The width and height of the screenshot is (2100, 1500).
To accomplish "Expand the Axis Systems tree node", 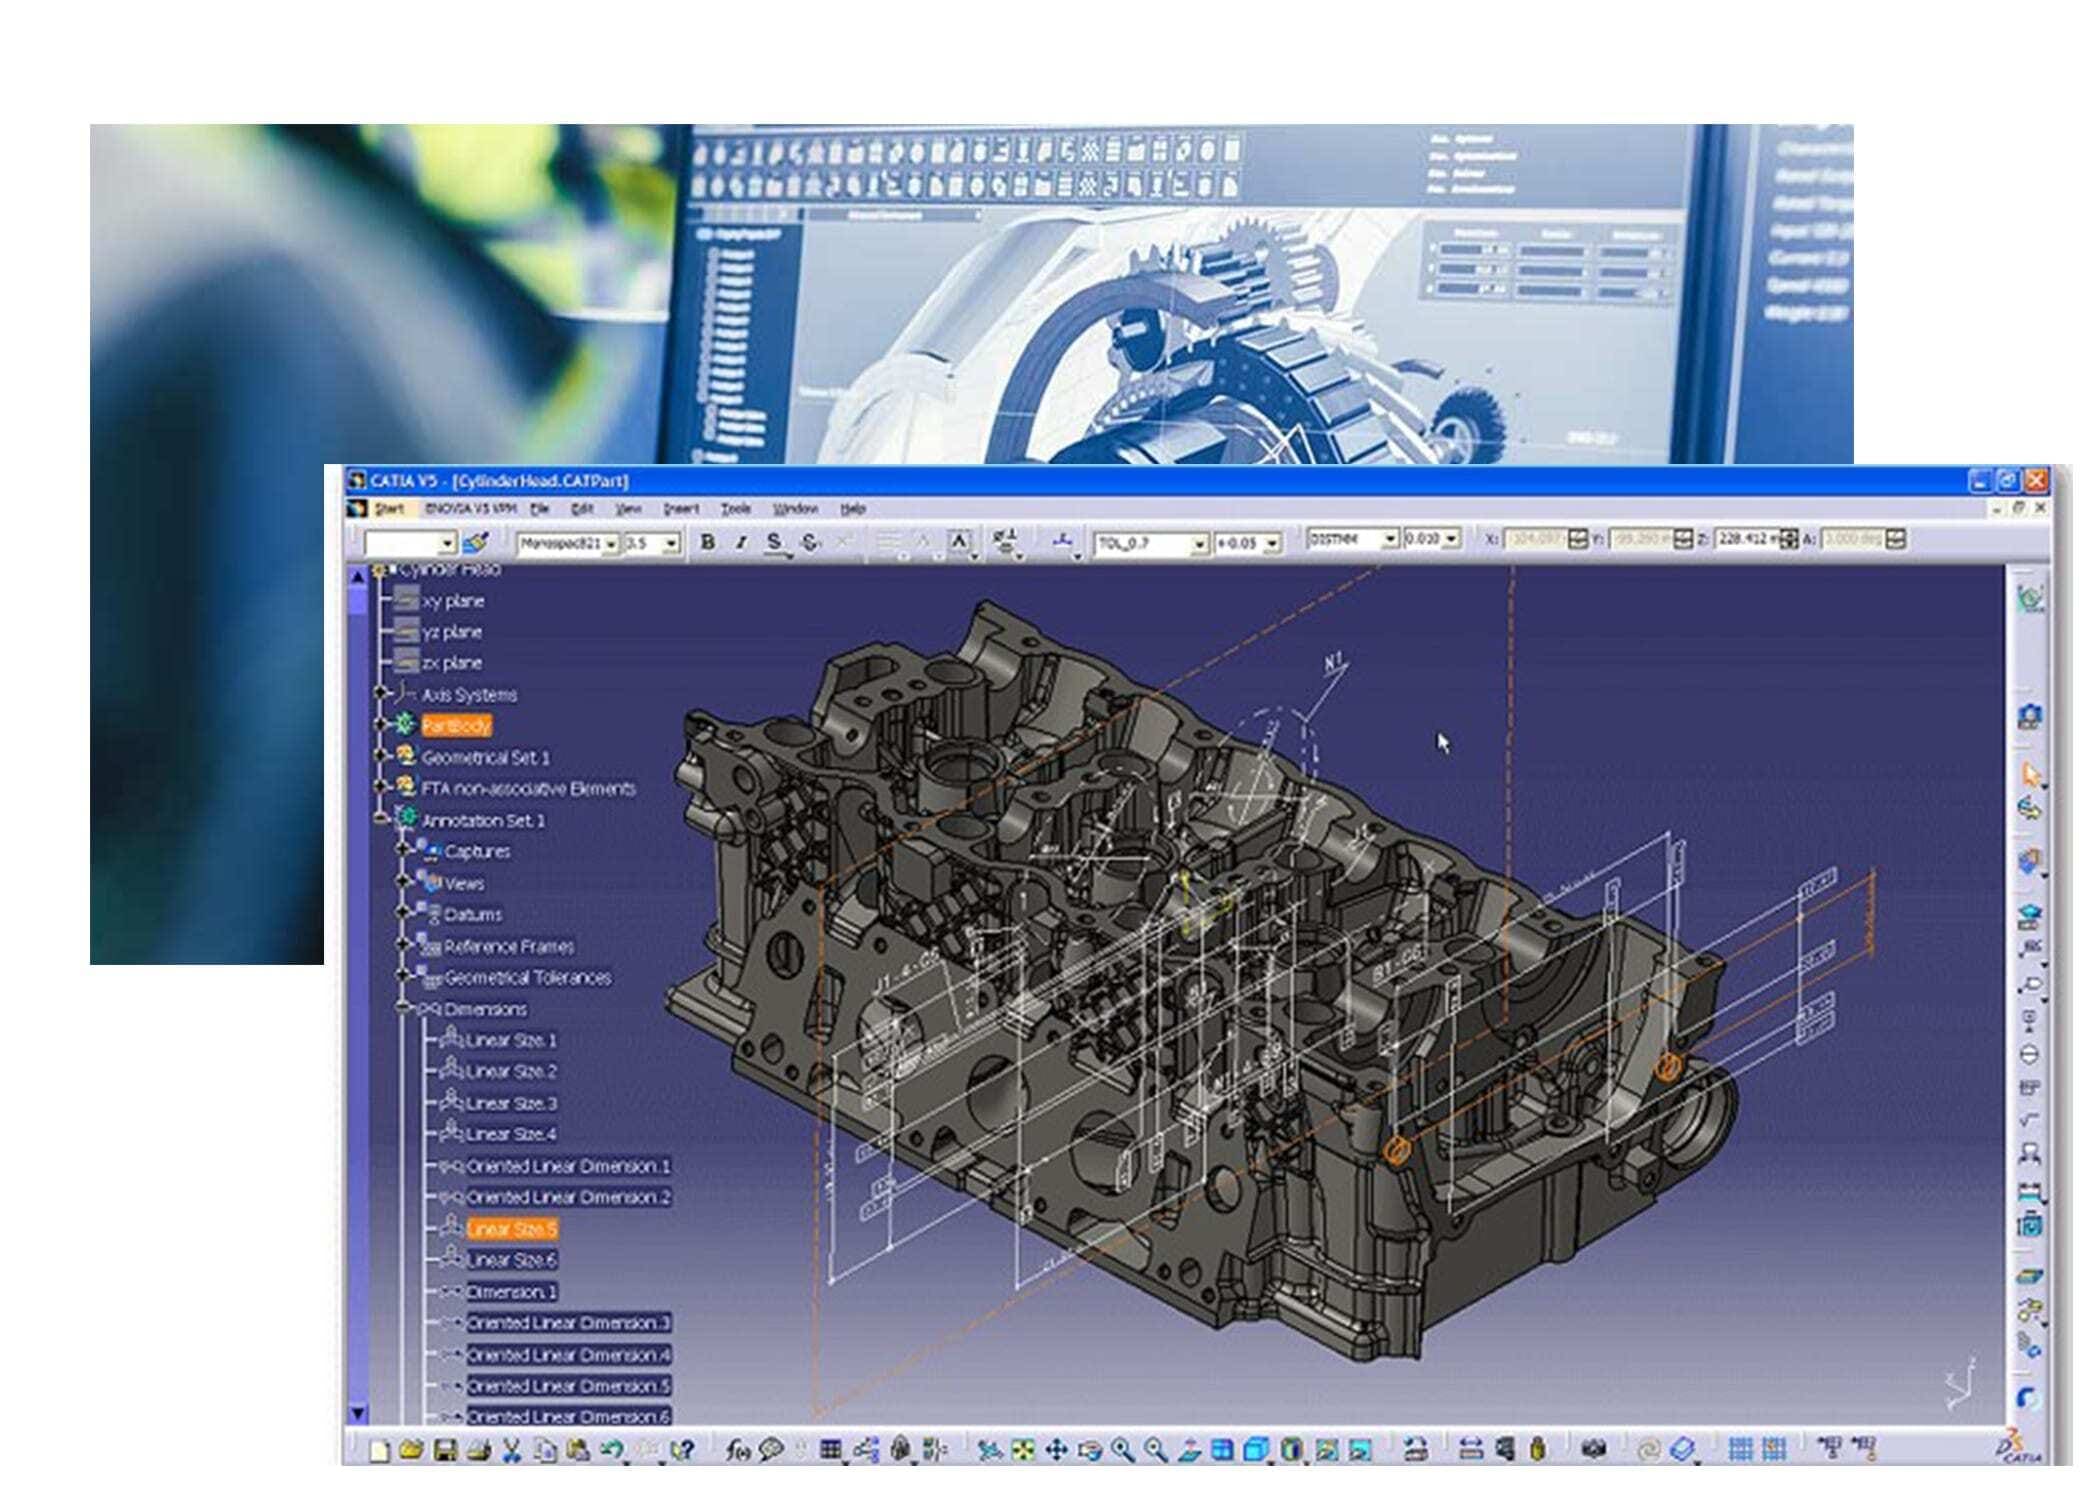I will coord(380,692).
